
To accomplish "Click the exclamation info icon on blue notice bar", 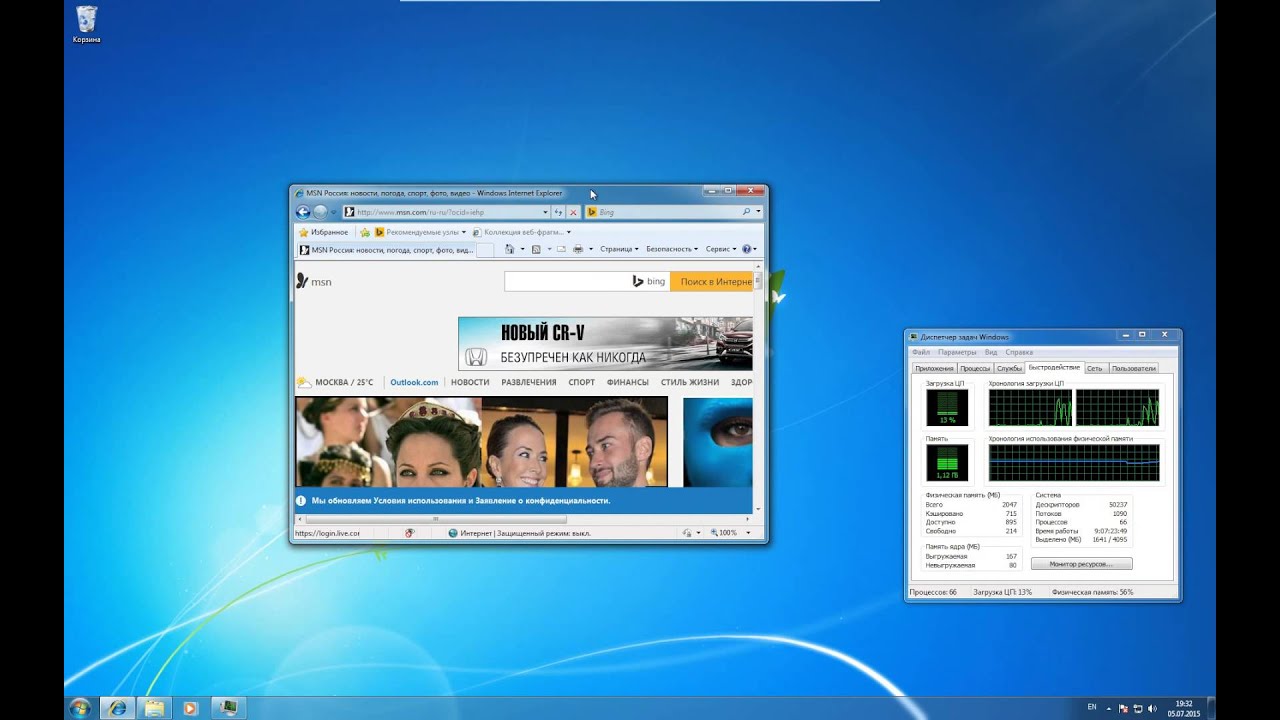I will coord(300,501).
